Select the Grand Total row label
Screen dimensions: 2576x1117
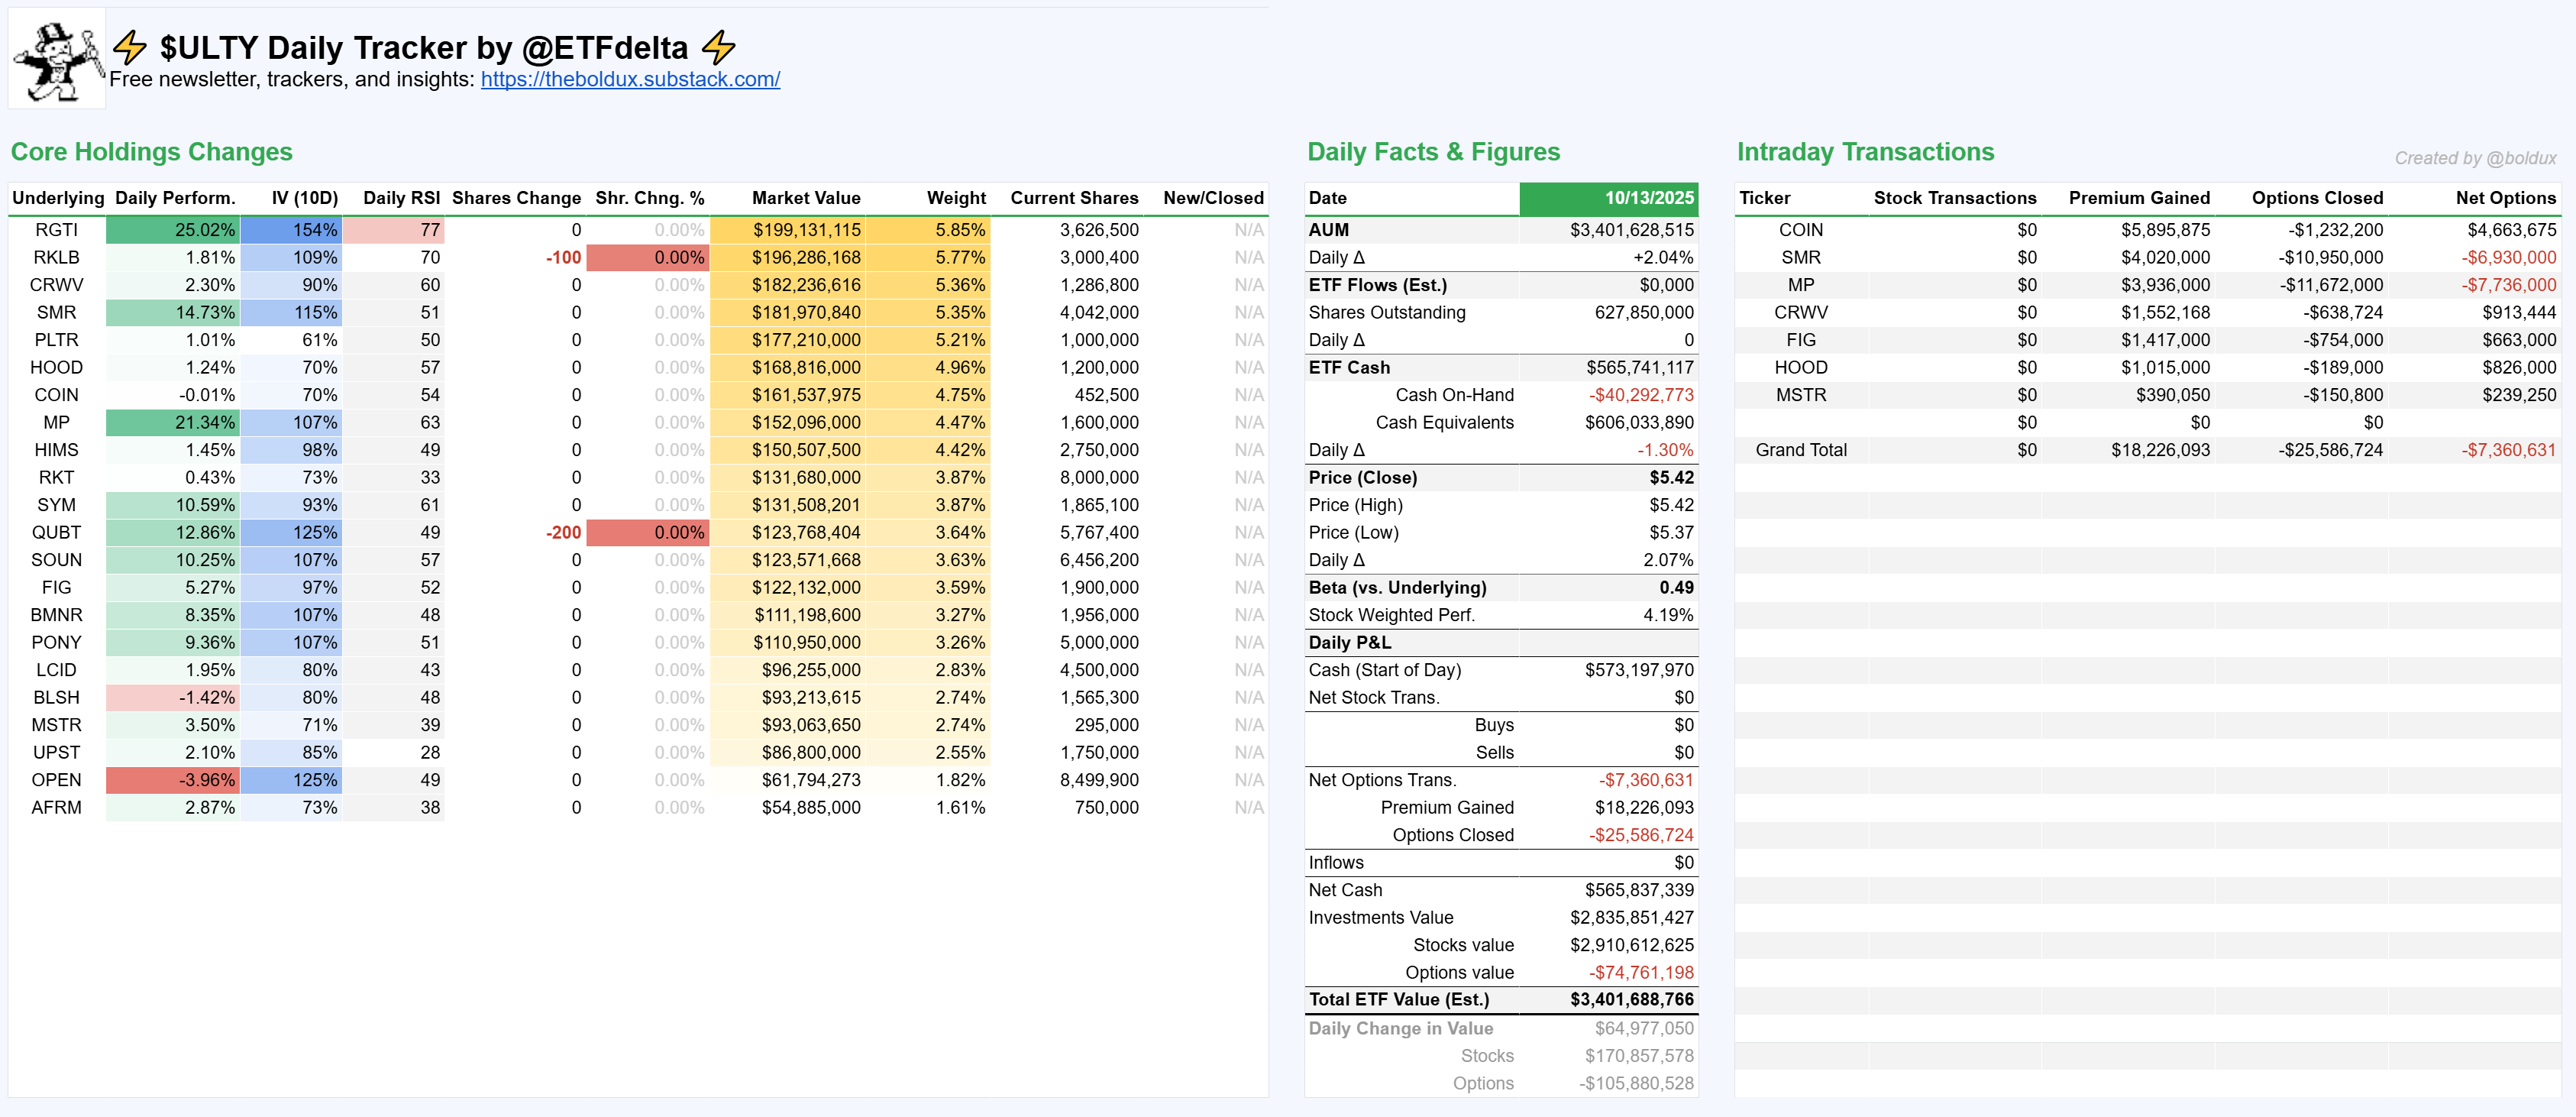point(1800,450)
